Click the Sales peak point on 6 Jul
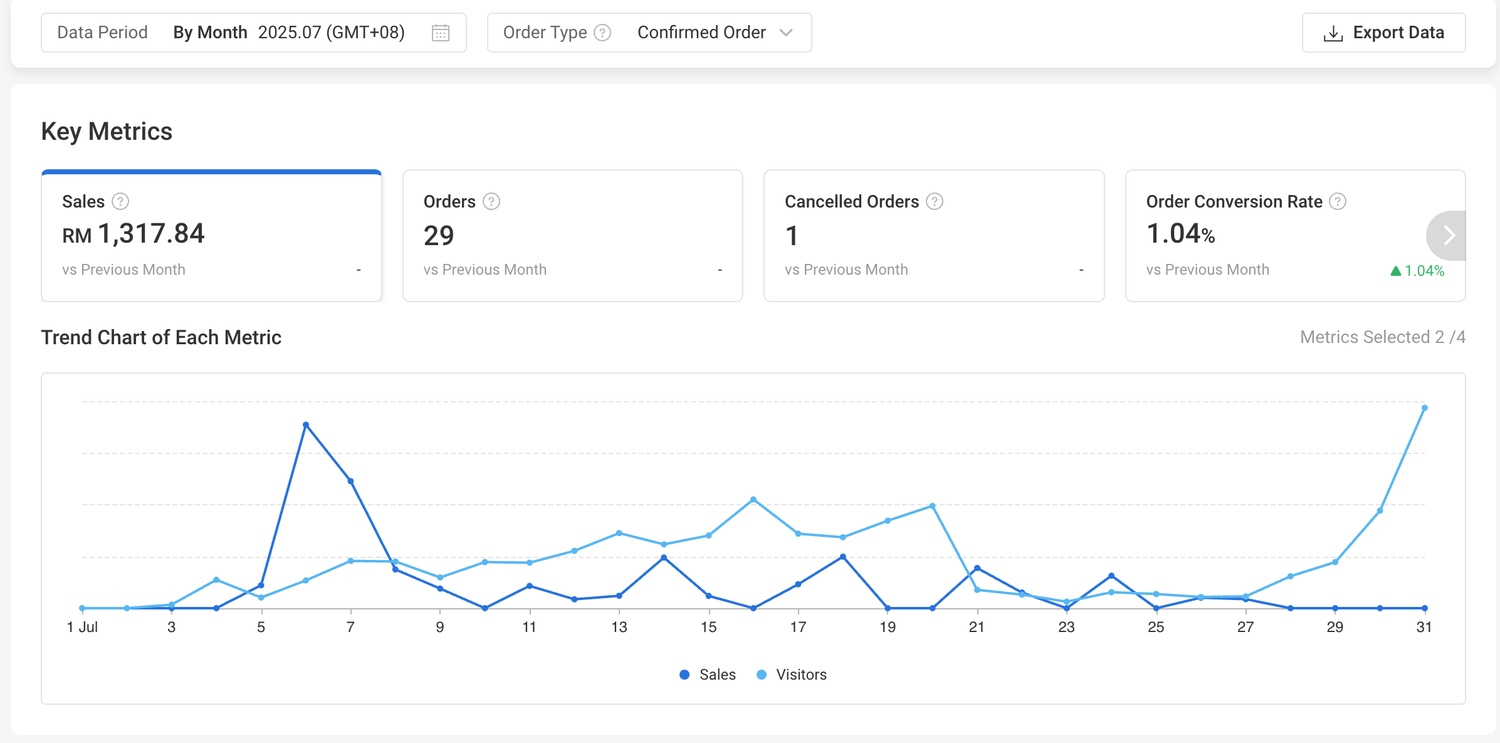1500x743 pixels. click(306, 425)
